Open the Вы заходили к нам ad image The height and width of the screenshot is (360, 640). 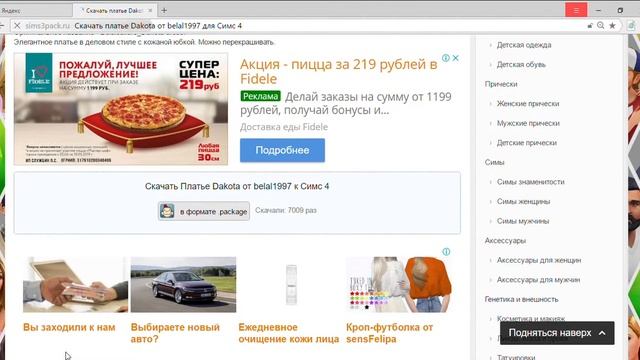pyautogui.click(x=75, y=284)
